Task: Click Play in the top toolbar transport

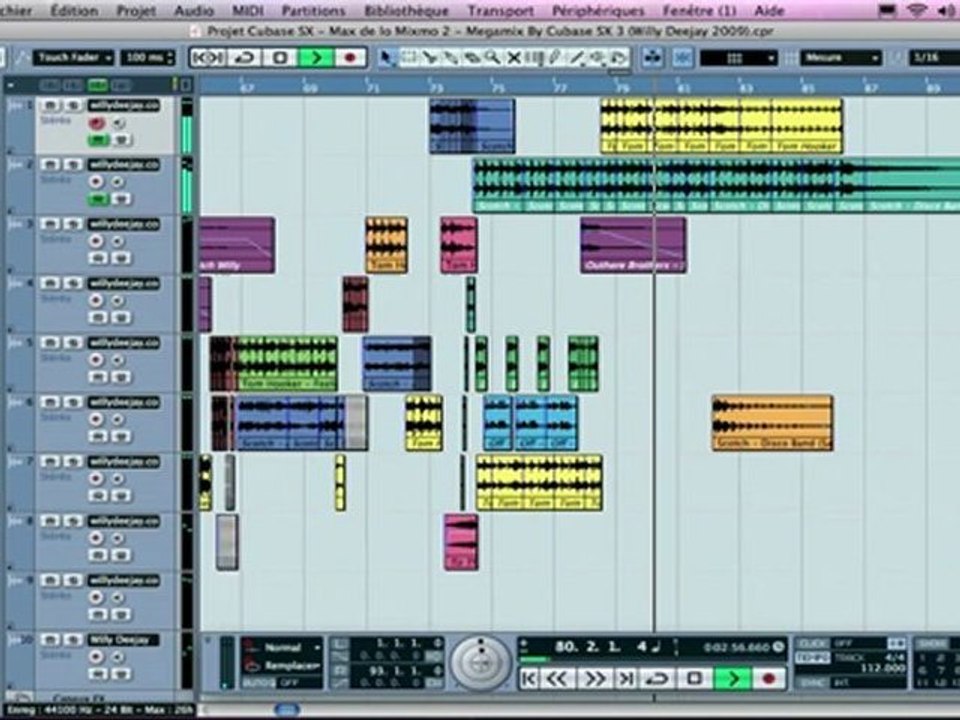Action: 316,58
